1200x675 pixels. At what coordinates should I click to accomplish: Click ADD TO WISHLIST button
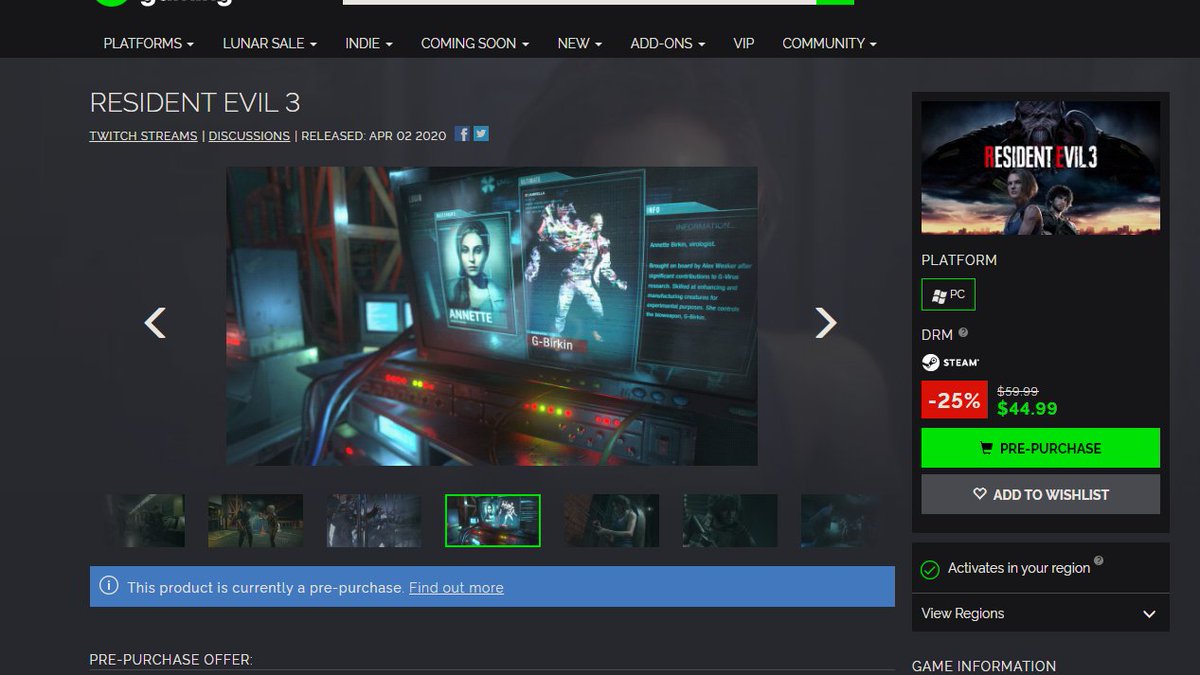pos(1041,494)
